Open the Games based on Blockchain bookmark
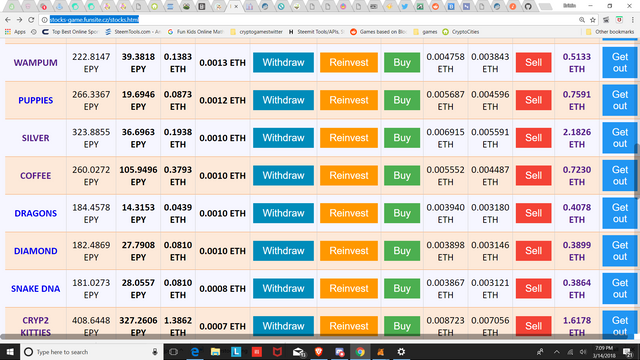The width and height of the screenshot is (640, 360). pos(378,32)
